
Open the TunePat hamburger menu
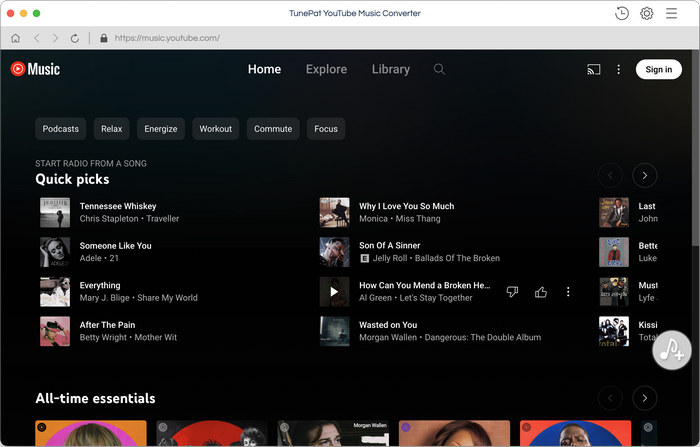coord(671,13)
